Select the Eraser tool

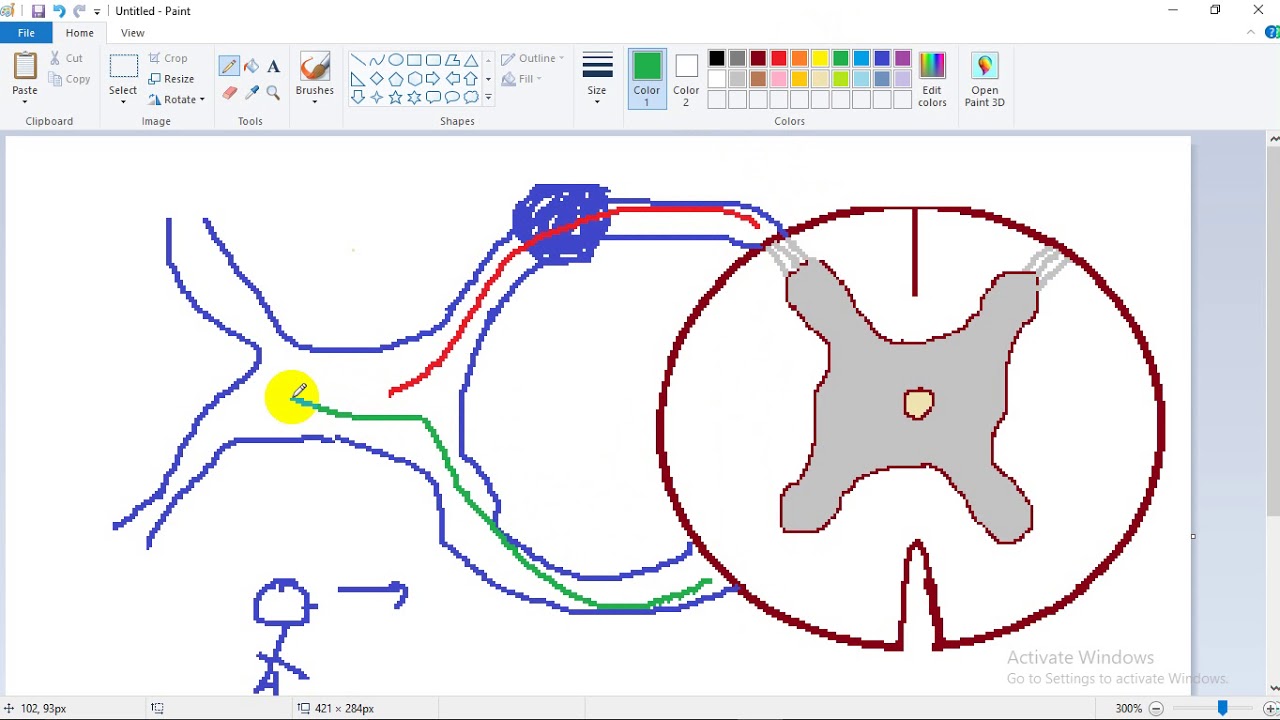(x=229, y=93)
